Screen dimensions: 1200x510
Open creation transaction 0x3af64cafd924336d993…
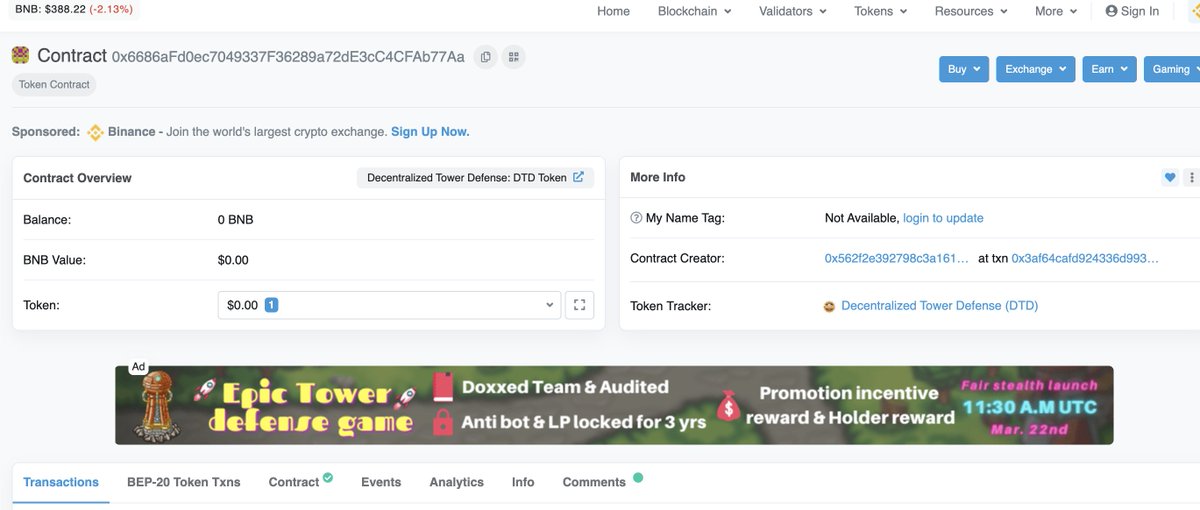tap(1085, 258)
